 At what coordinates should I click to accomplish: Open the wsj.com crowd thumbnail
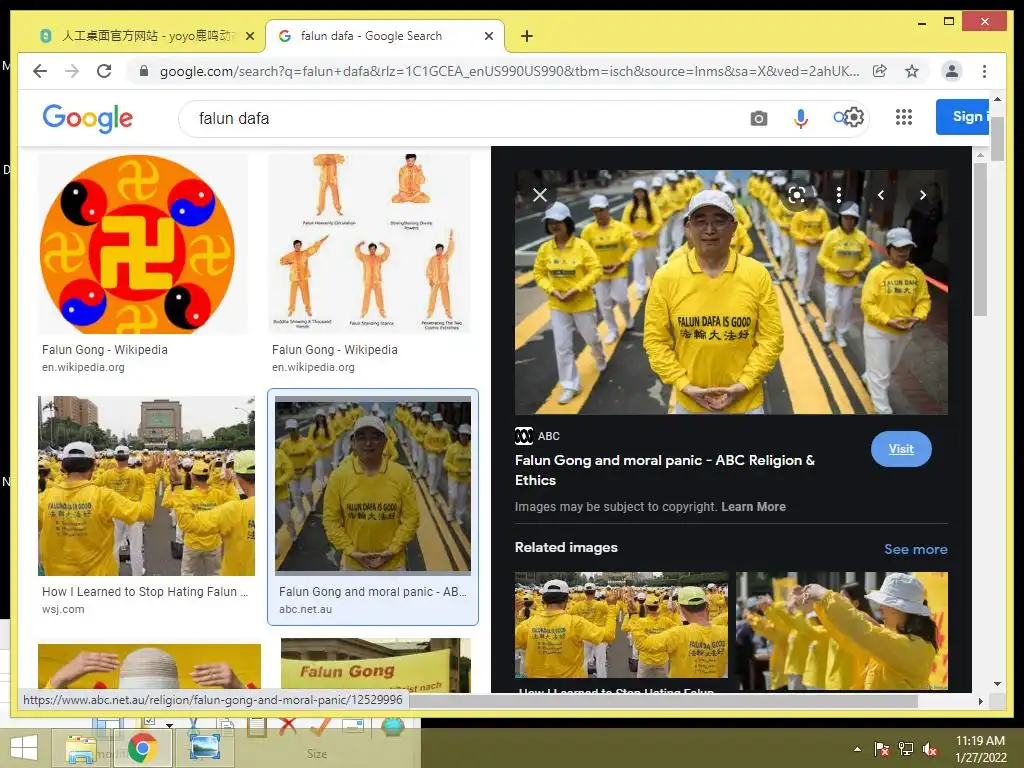(146, 486)
